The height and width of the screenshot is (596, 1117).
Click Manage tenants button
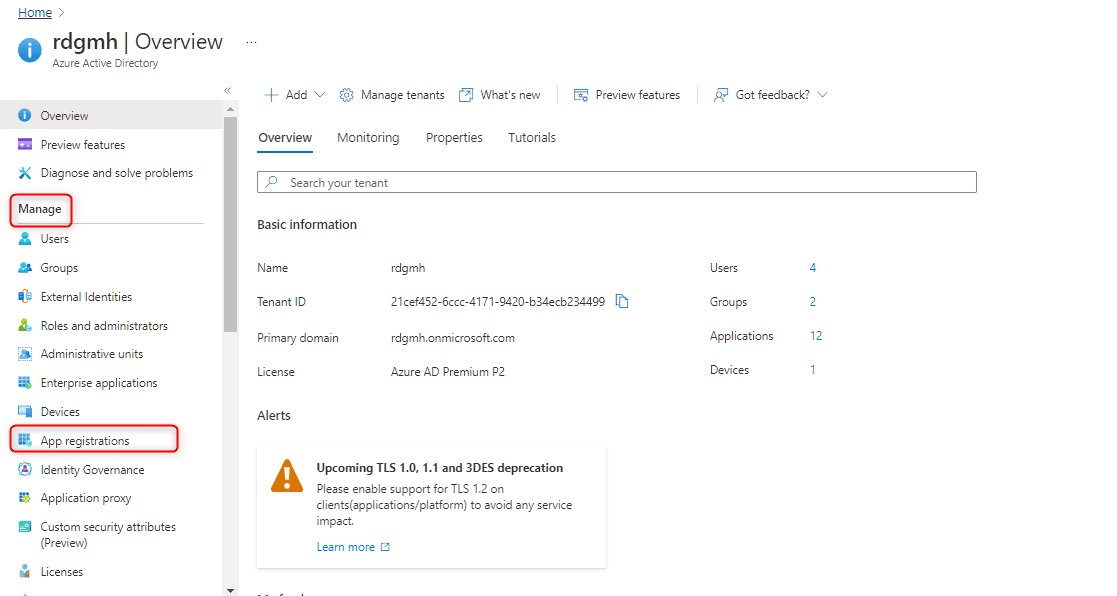click(392, 95)
